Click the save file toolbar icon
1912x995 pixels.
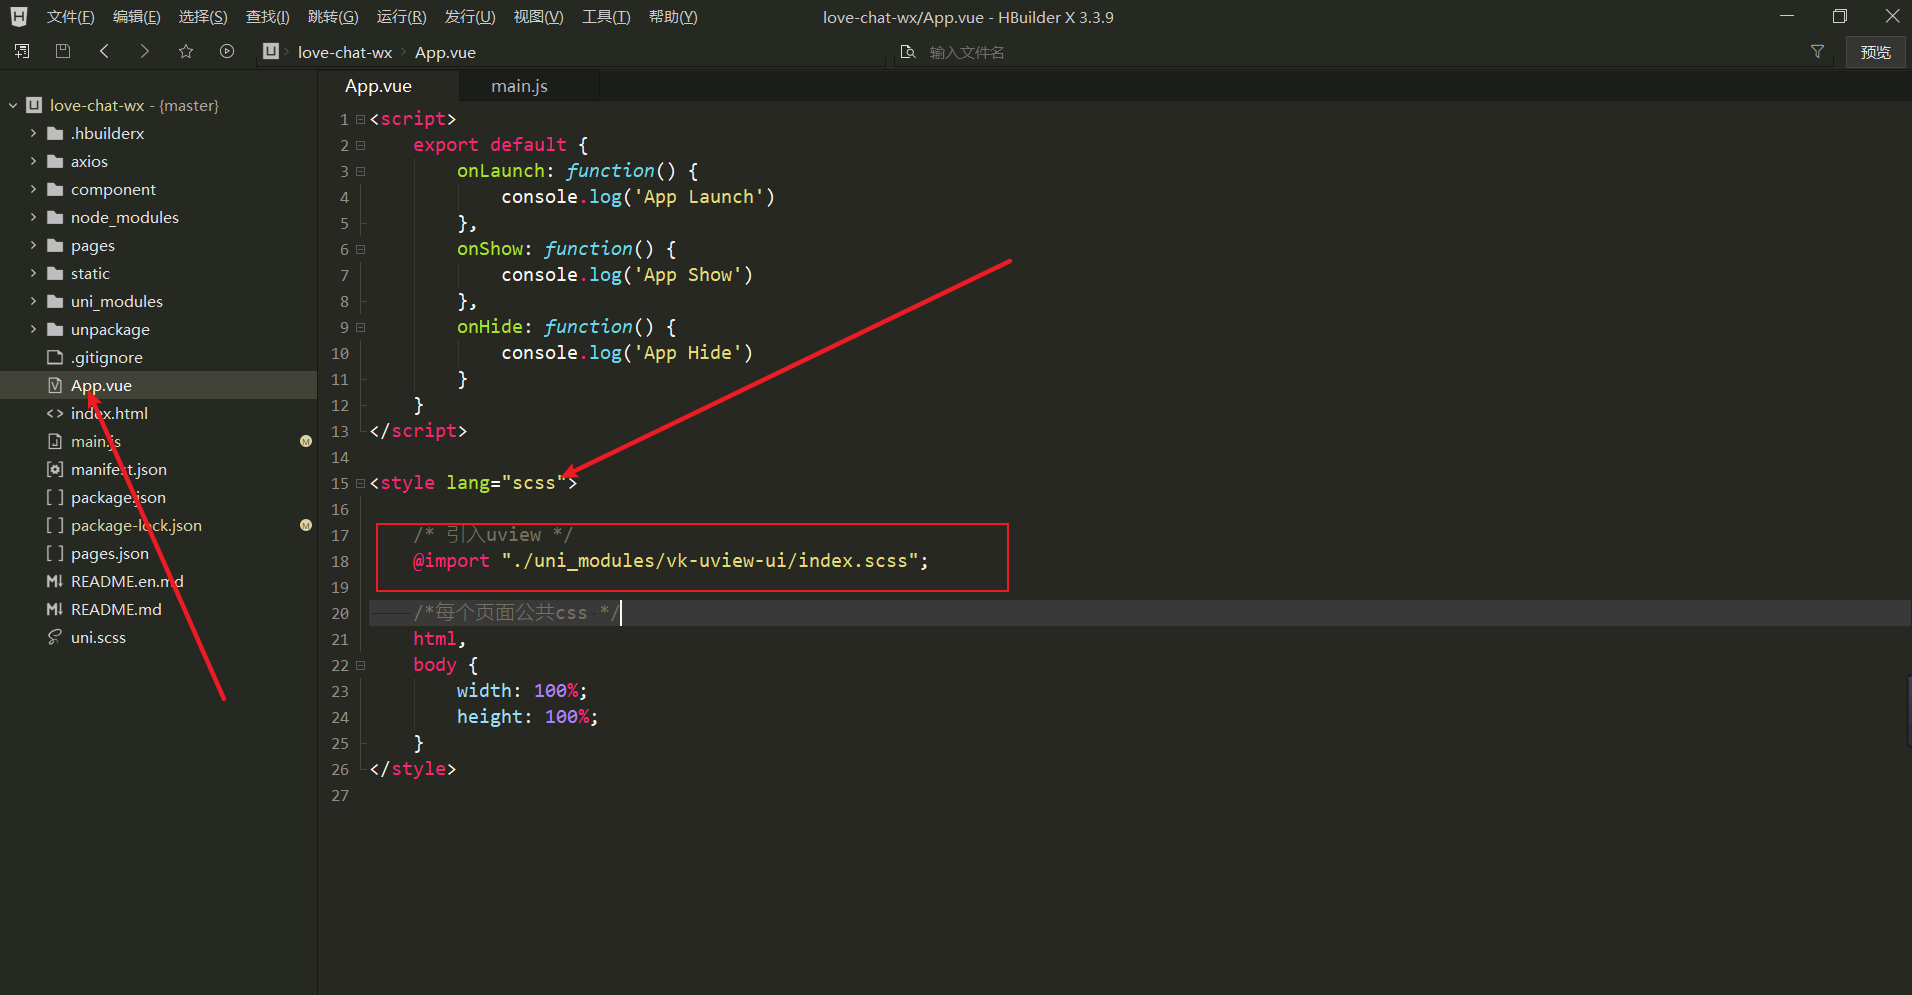pos(63,51)
